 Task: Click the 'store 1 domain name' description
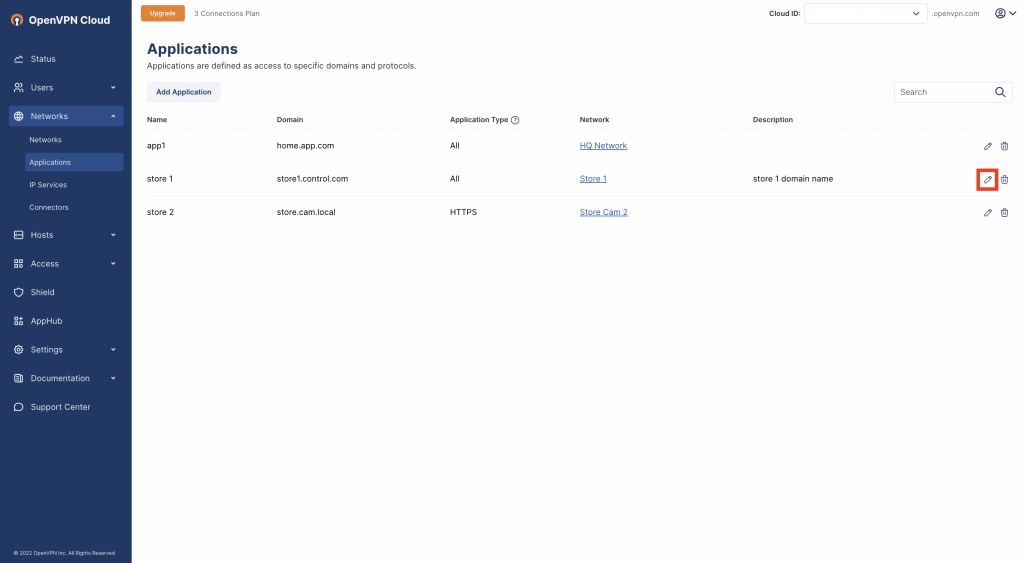793,179
